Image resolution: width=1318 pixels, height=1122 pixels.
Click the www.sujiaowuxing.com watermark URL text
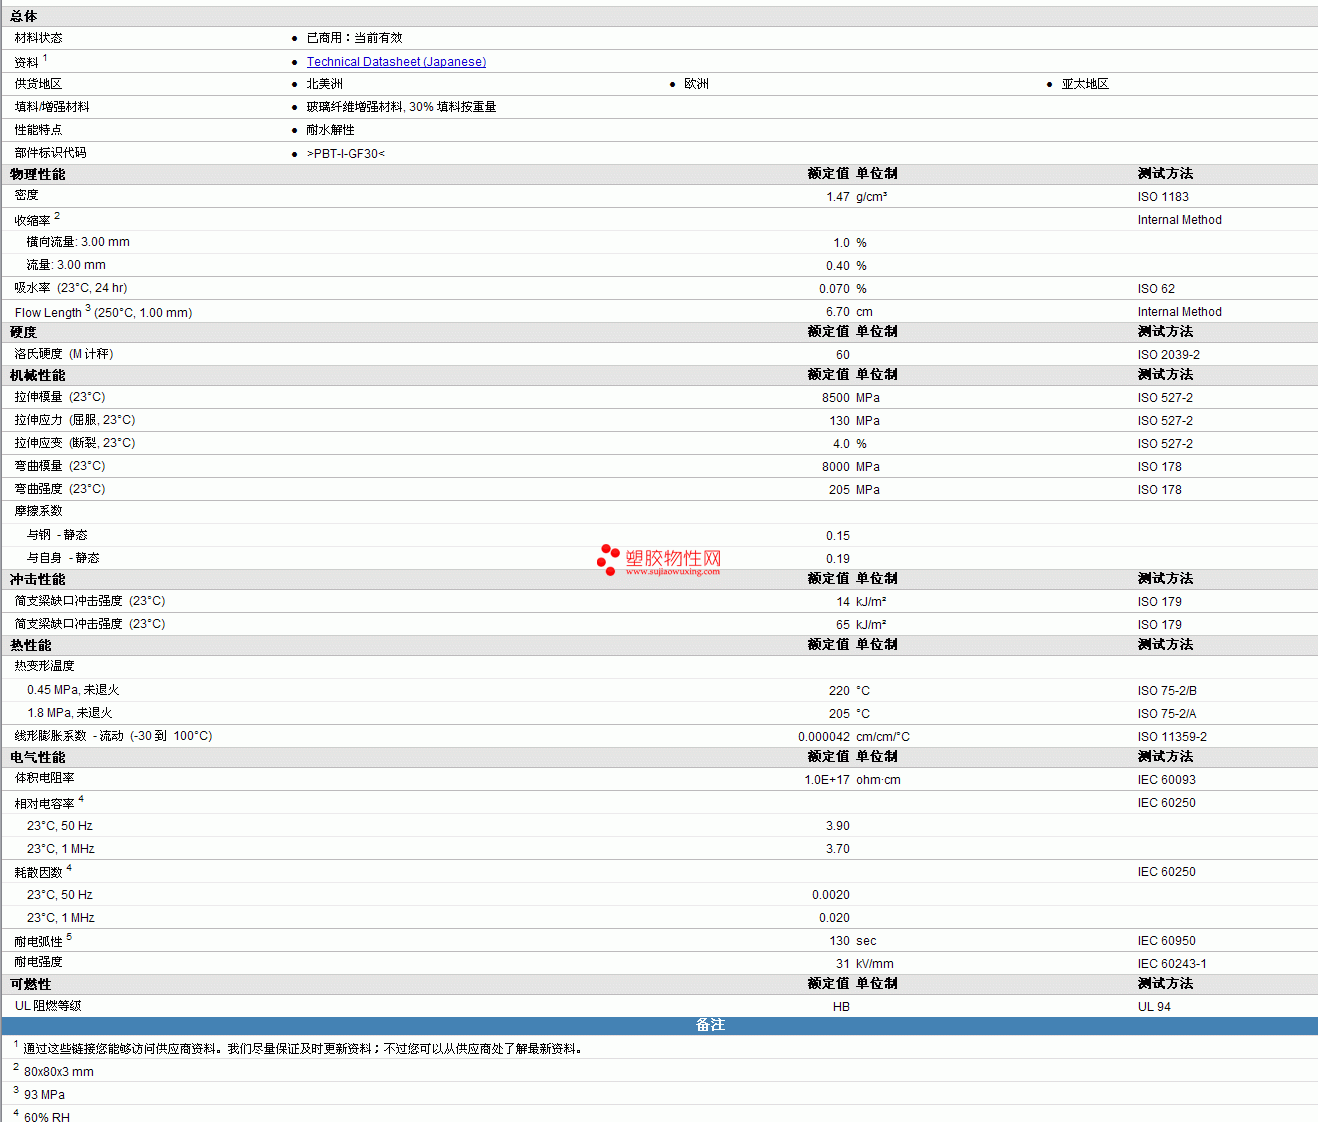tap(672, 572)
